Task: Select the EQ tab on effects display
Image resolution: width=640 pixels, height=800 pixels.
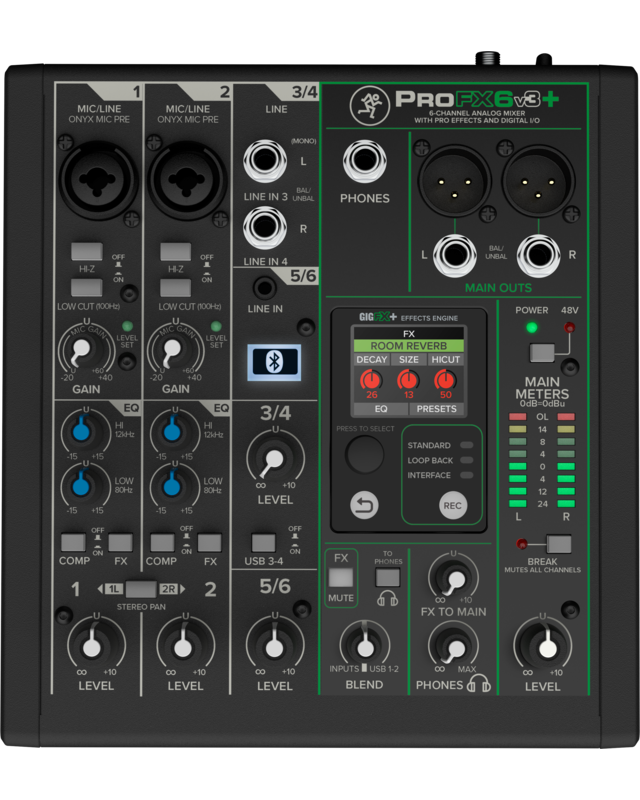Action: (x=381, y=409)
